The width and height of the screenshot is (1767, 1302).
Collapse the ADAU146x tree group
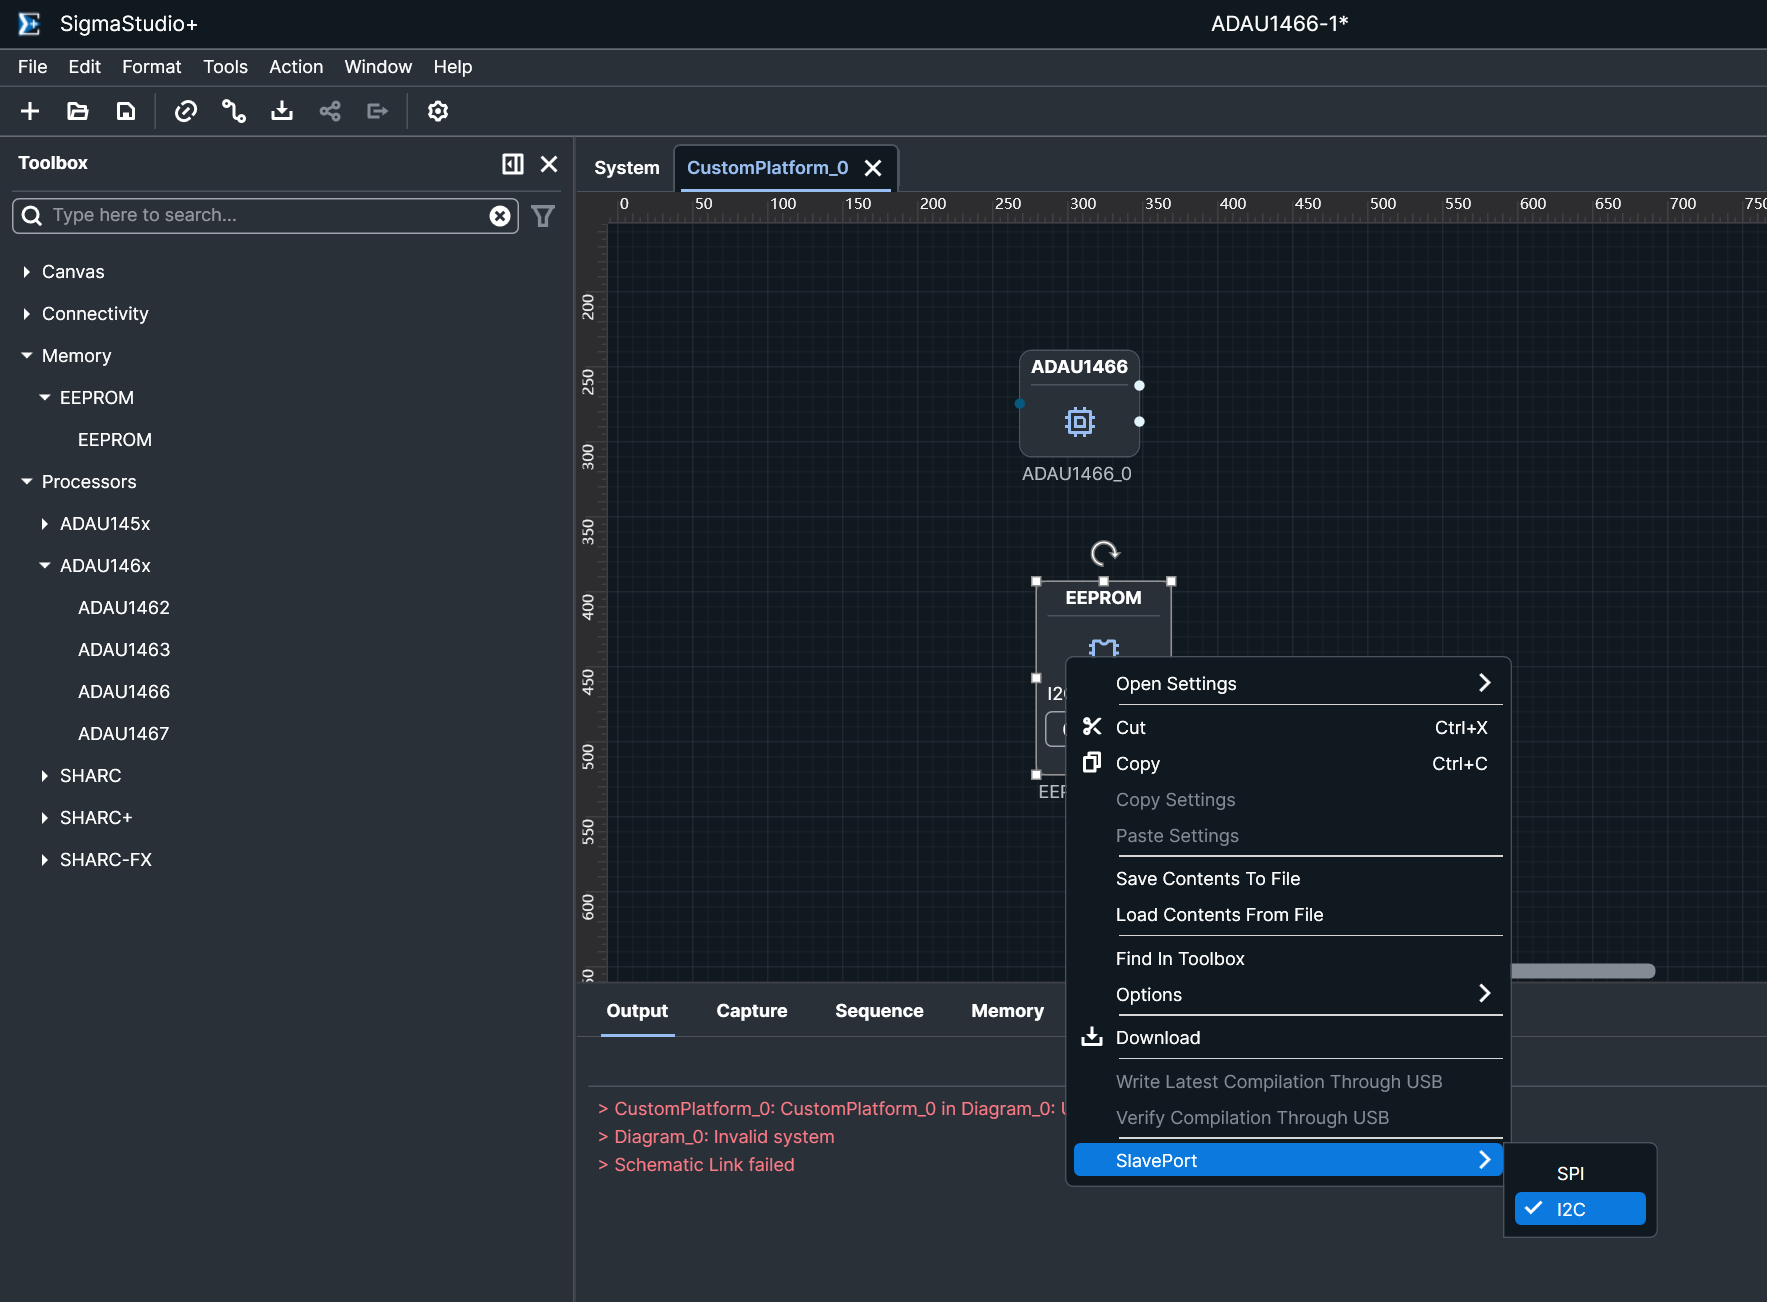45,566
